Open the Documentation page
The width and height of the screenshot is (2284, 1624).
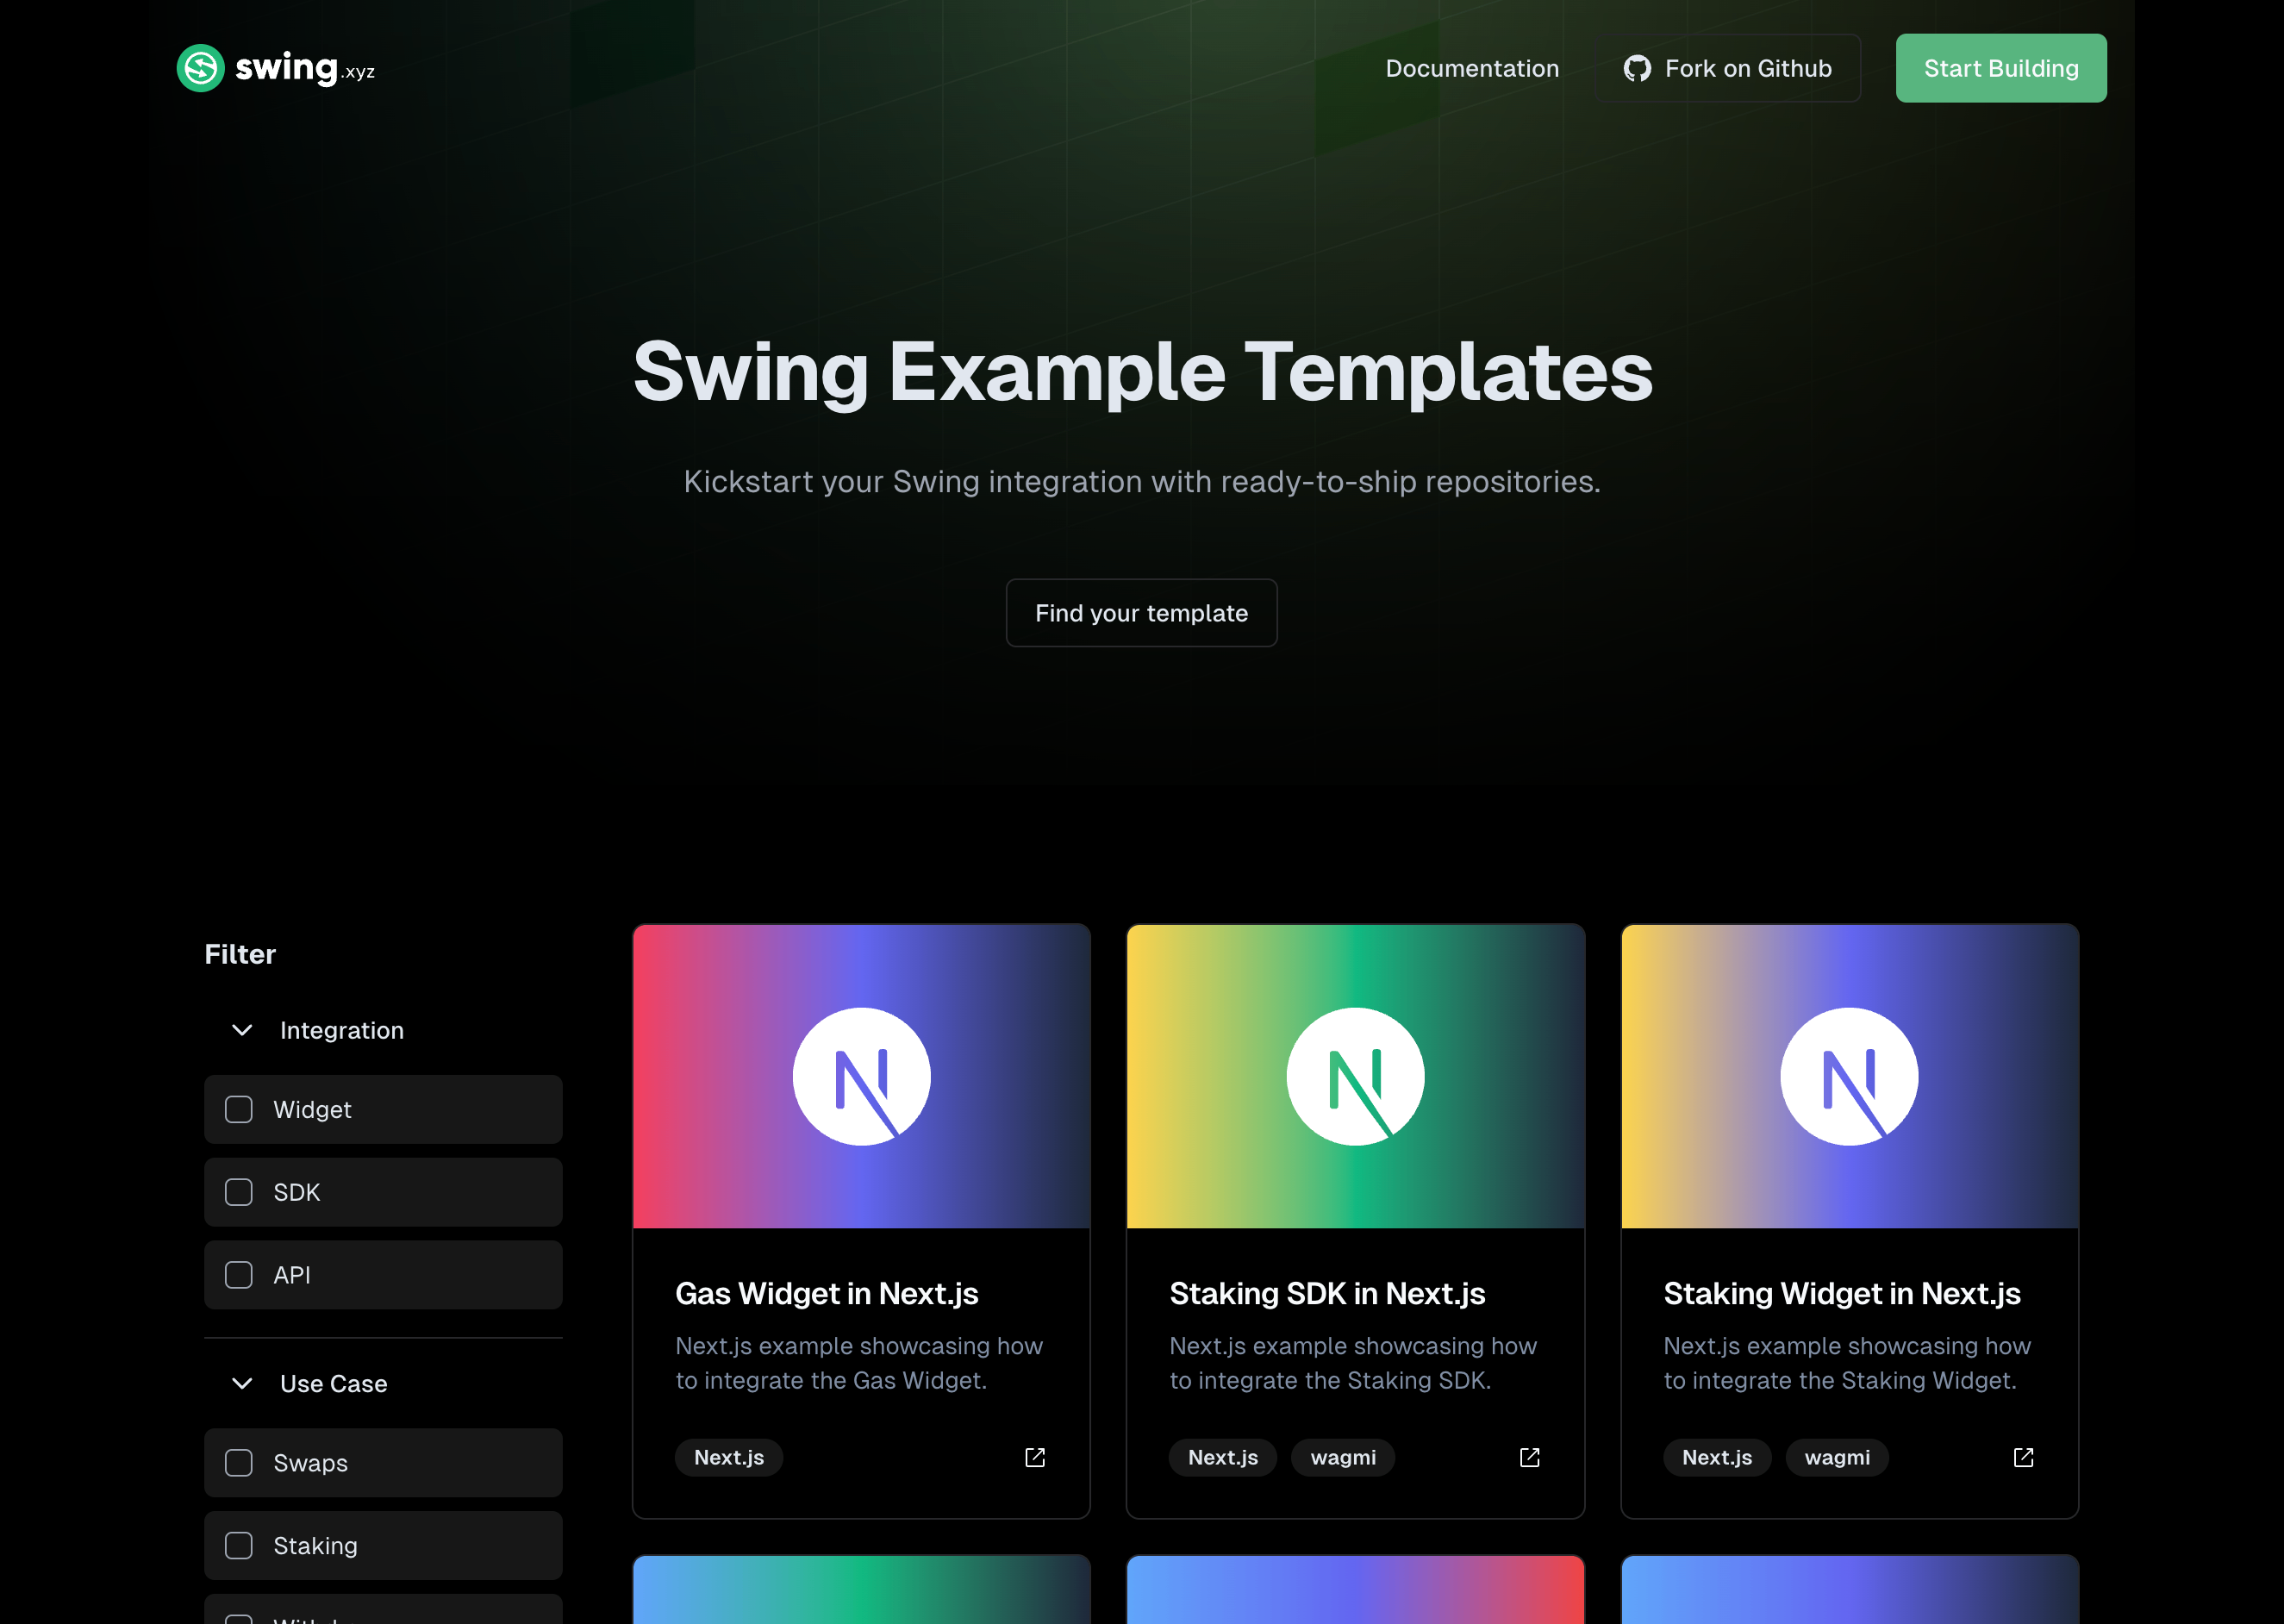pos(1472,68)
